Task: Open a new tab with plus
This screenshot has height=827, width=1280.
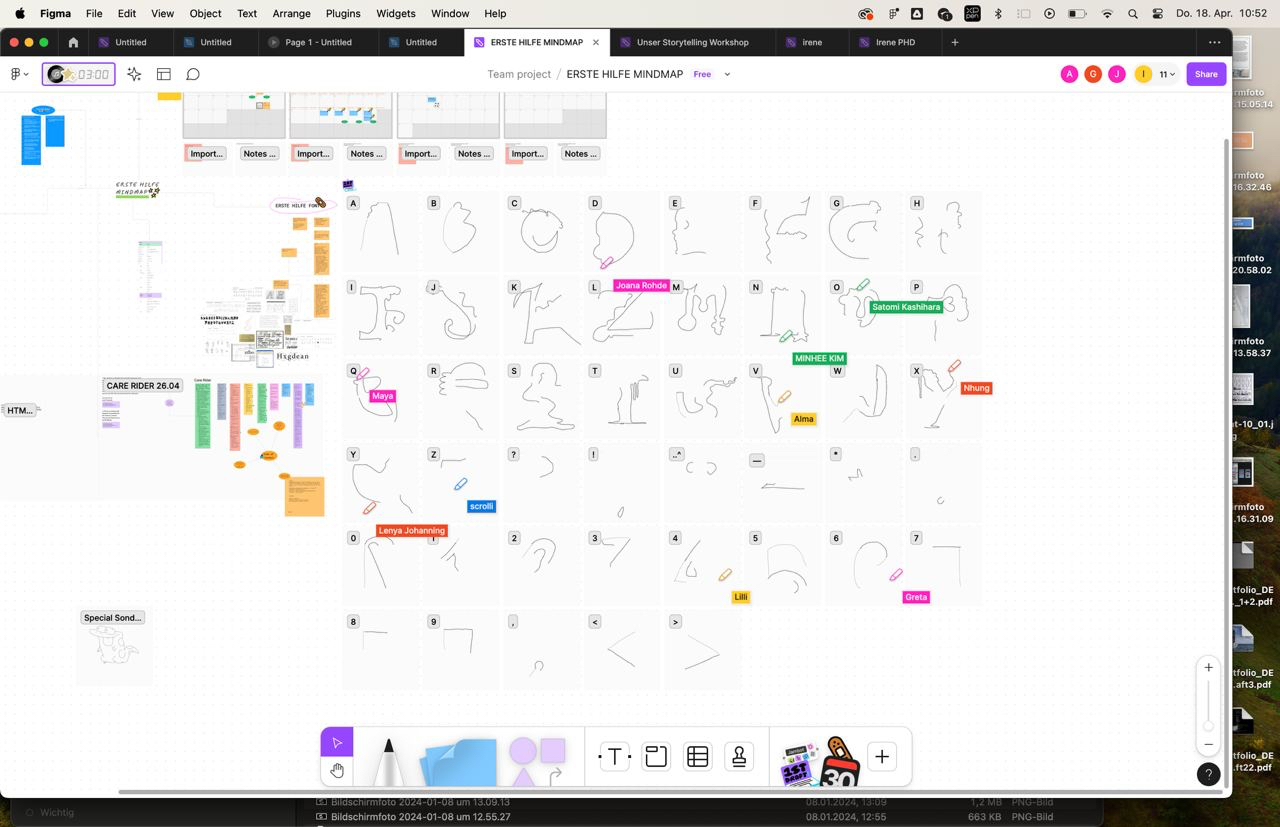Action: pyautogui.click(x=955, y=42)
